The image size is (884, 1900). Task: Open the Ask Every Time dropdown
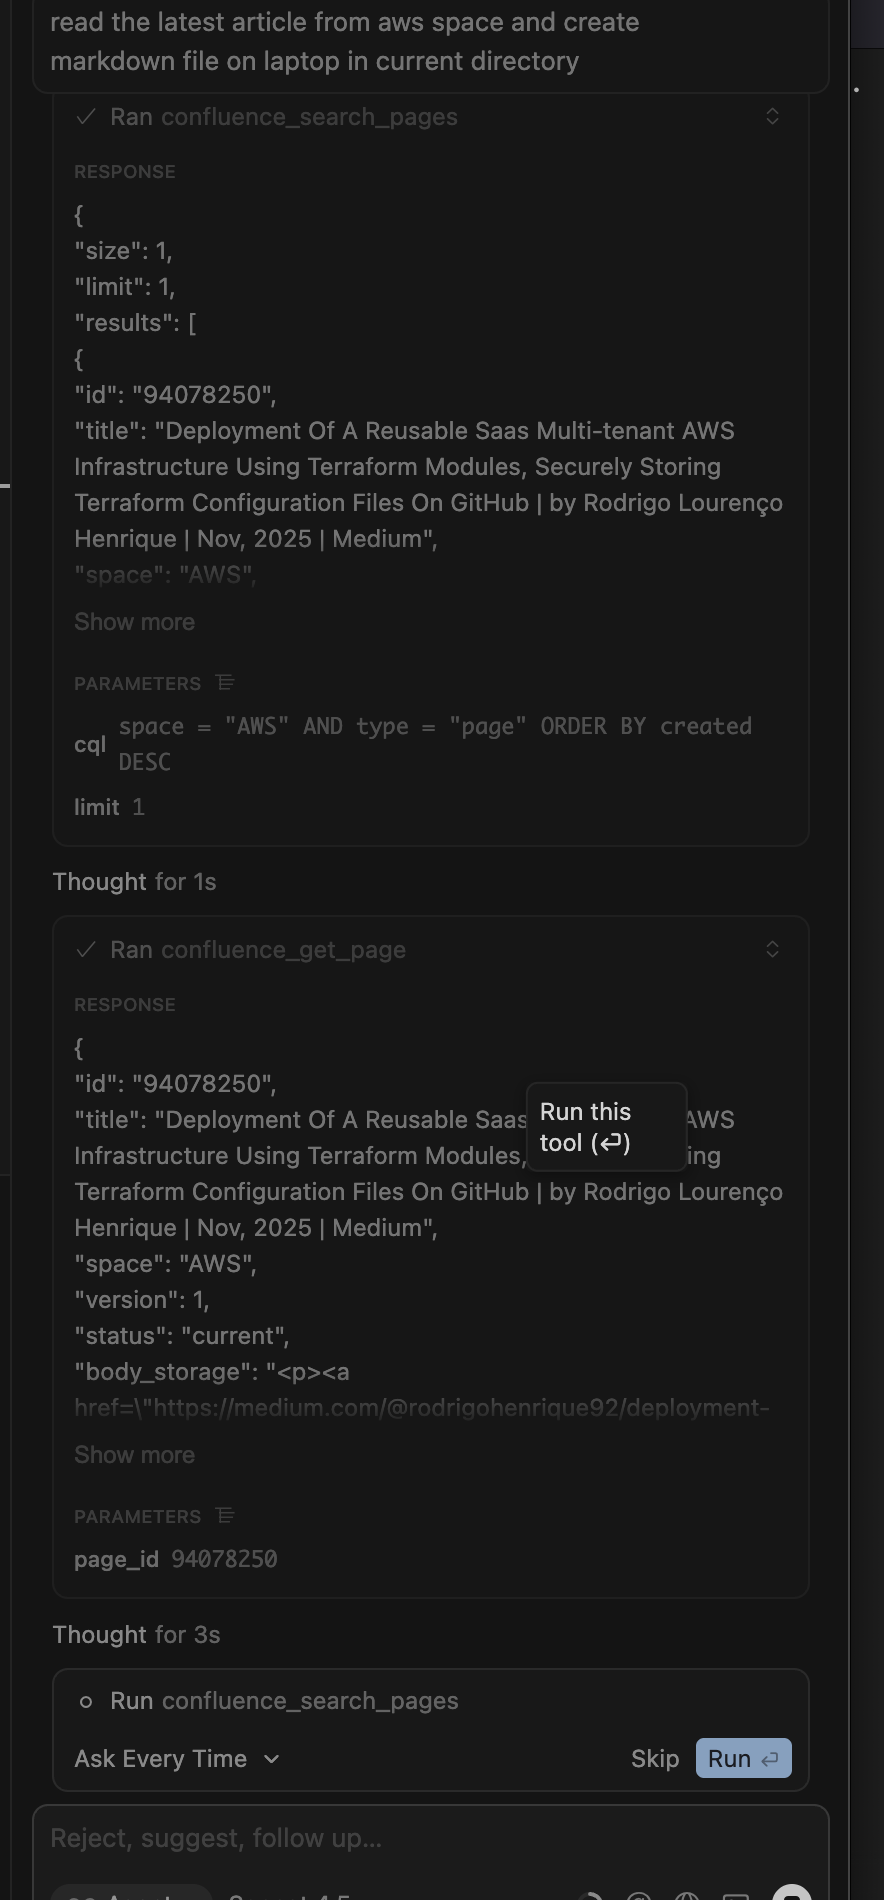(177, 1758)
